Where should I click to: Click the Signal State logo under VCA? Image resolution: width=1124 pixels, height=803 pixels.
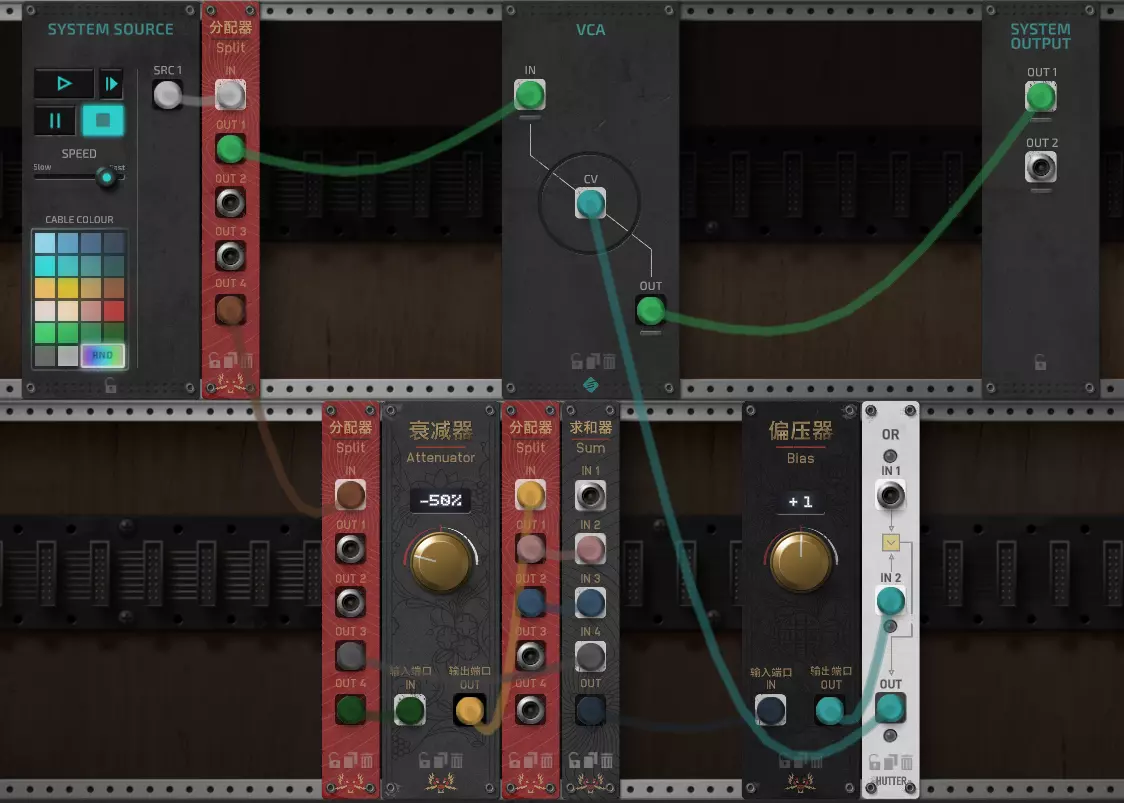pos(591,385)
